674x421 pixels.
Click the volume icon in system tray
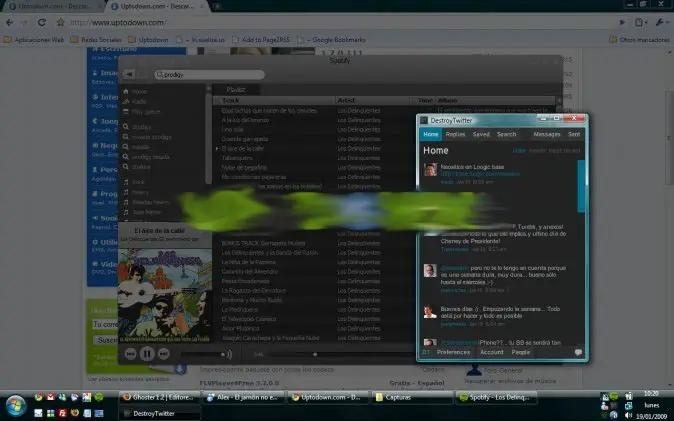(628, 415)
